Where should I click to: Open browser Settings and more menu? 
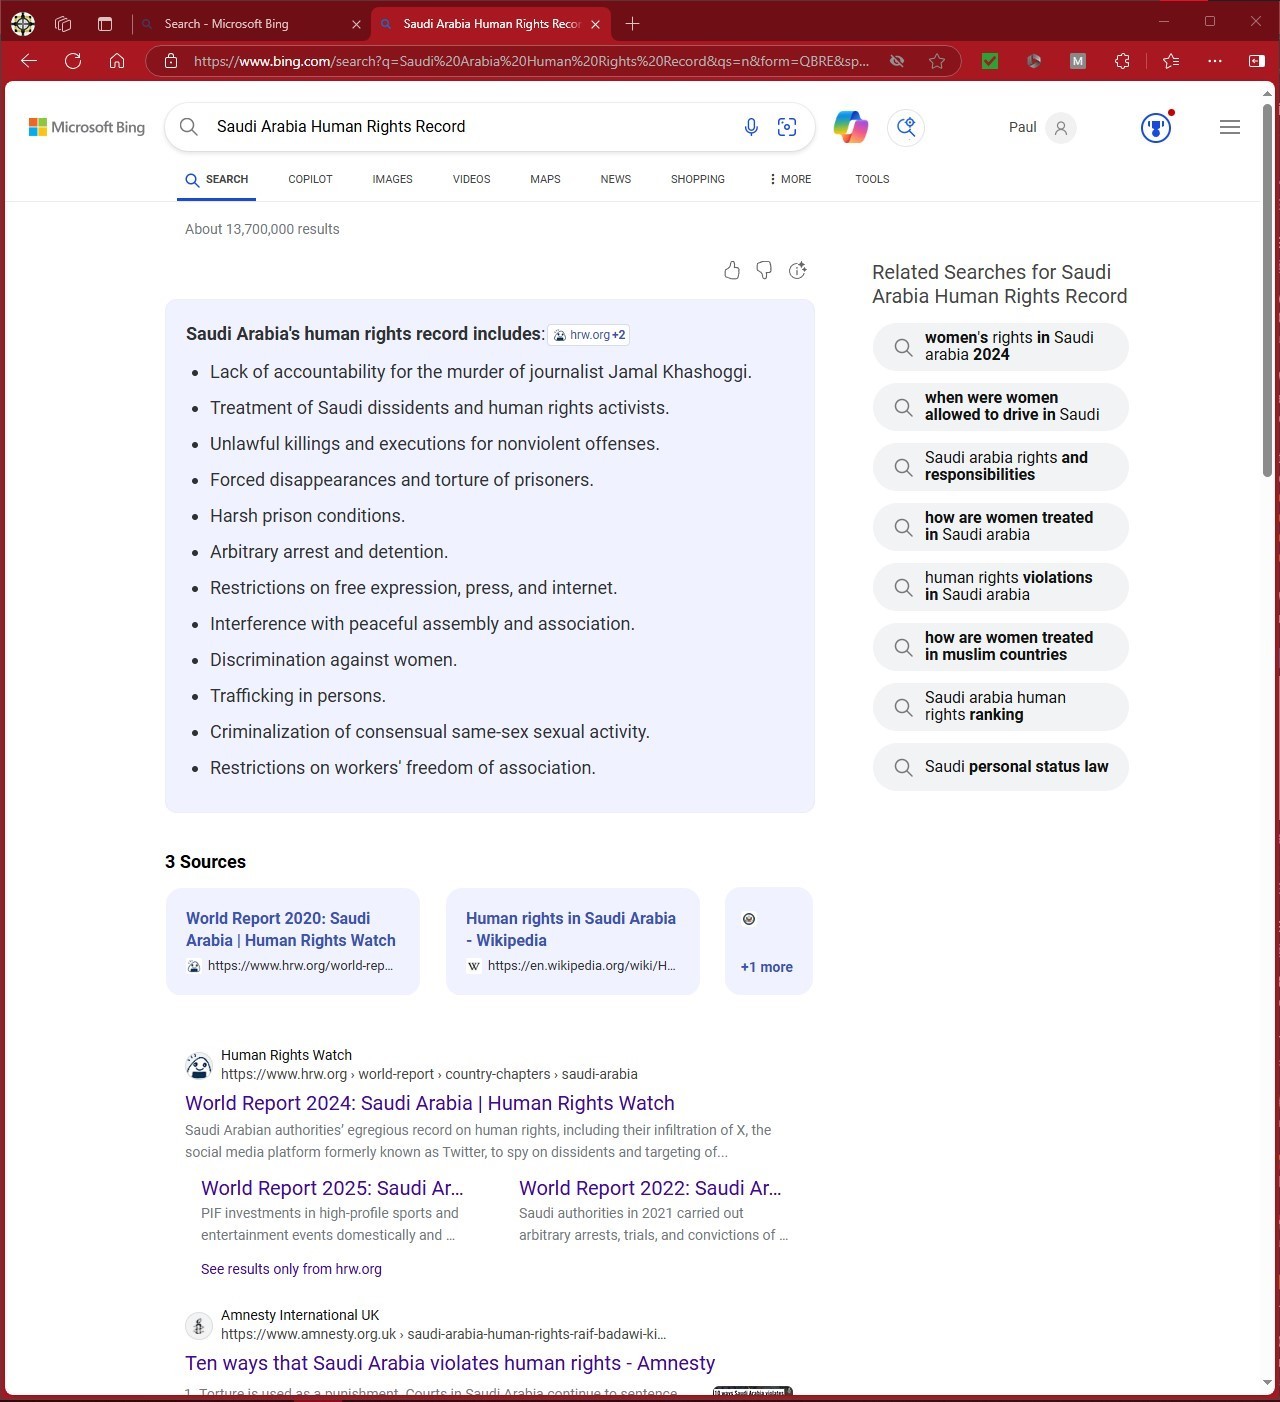[x=1215, y=61]
